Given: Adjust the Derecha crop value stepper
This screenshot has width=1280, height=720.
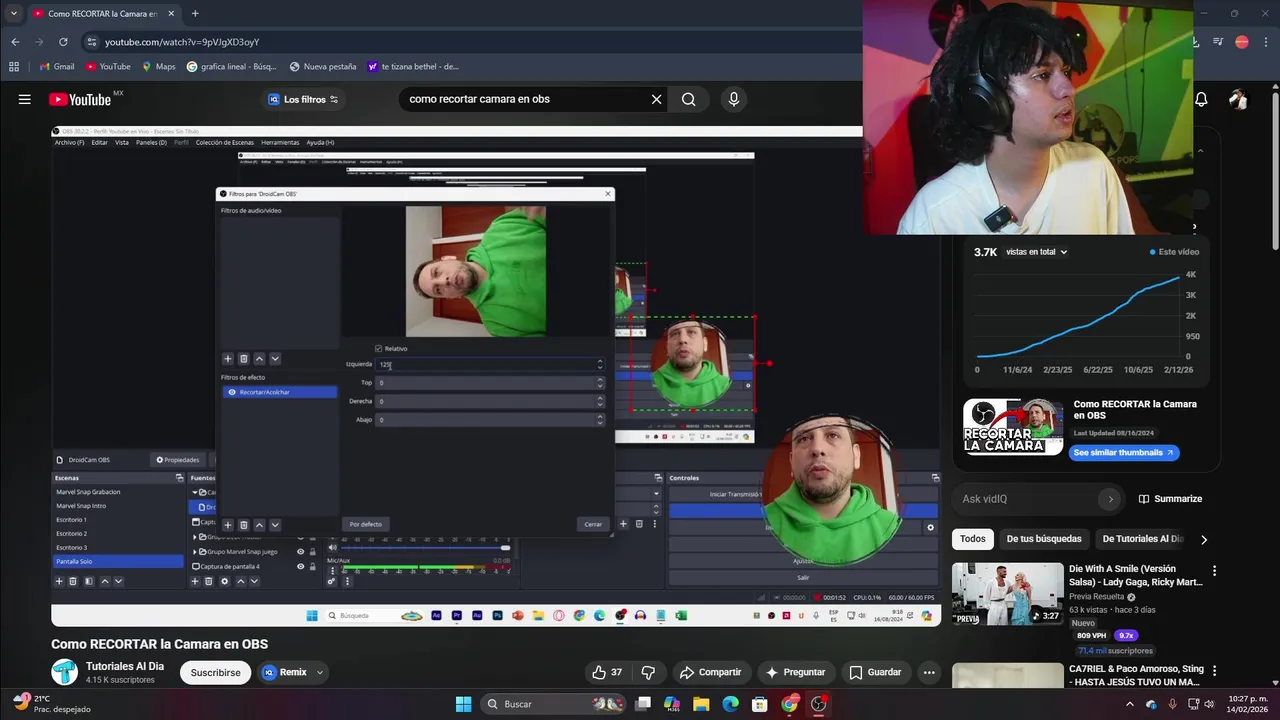Looking at the screenshot, I should [x=600, y=401].
